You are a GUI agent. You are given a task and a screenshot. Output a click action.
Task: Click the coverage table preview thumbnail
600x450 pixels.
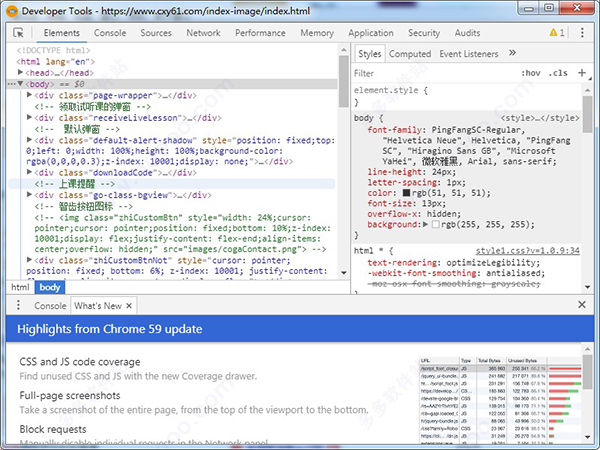tap(501, 400)
